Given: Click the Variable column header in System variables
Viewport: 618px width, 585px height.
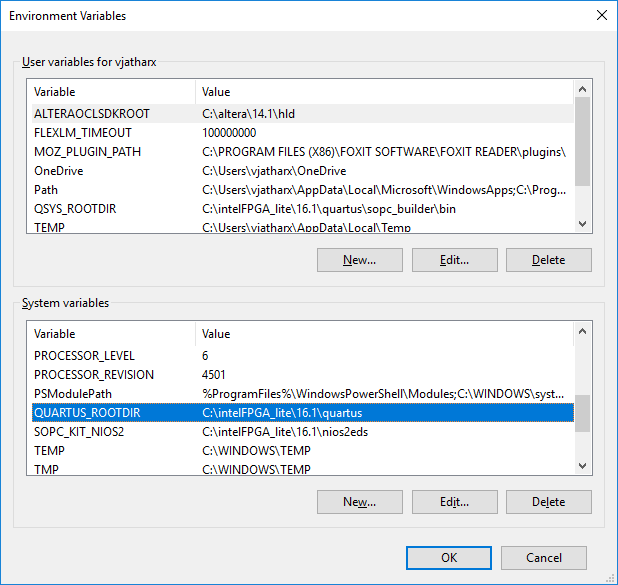Looking at the screenshot, I should tap(110, 334).
